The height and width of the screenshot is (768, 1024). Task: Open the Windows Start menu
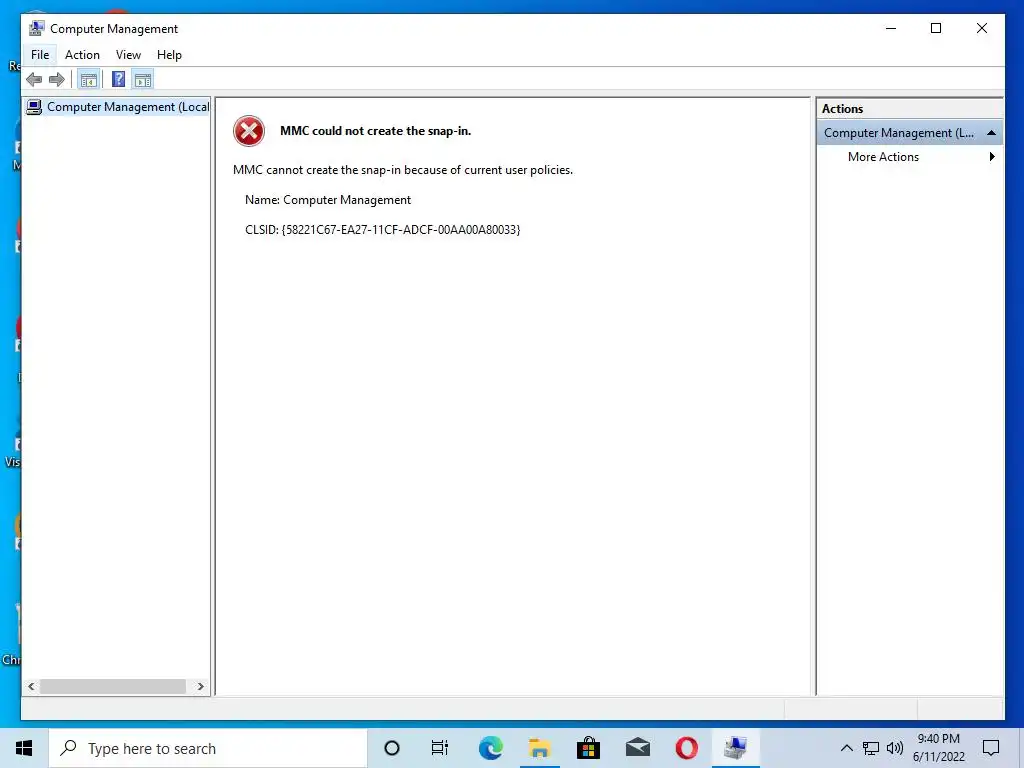[24, 748]
